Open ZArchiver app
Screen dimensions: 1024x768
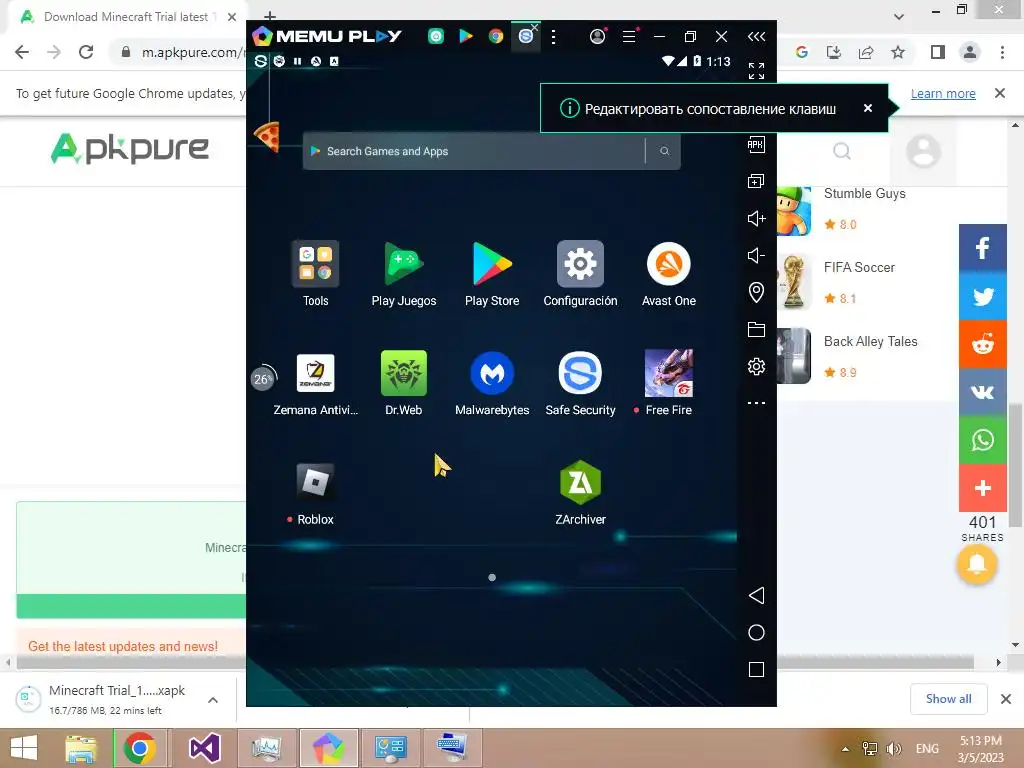580,482
